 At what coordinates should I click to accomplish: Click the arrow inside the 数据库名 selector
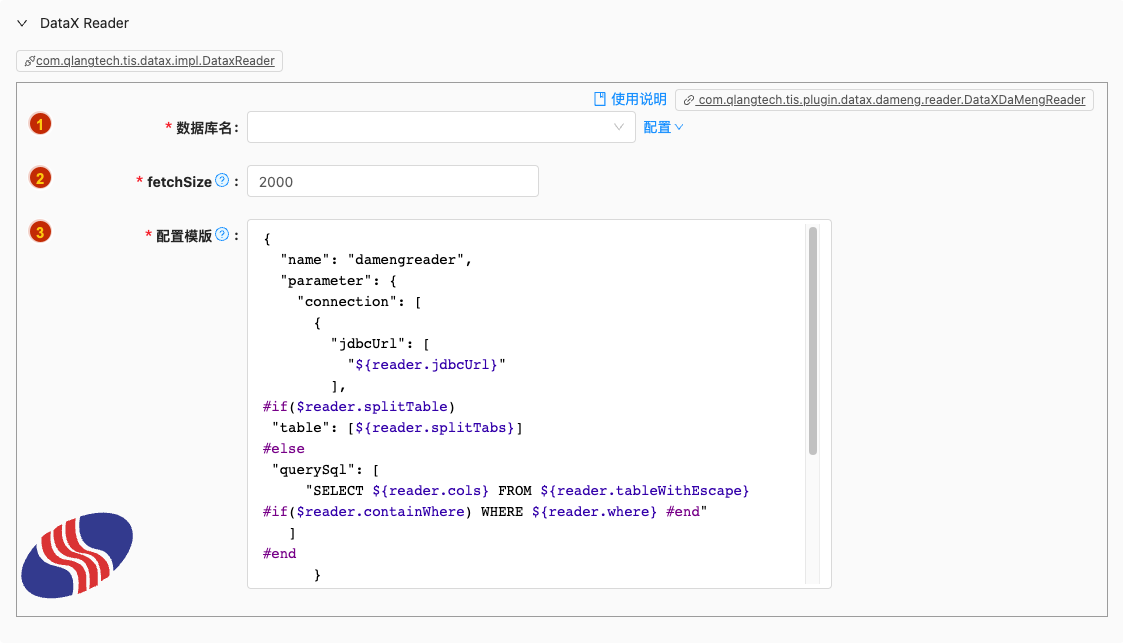pyautogui.click(x=619, y=127)
